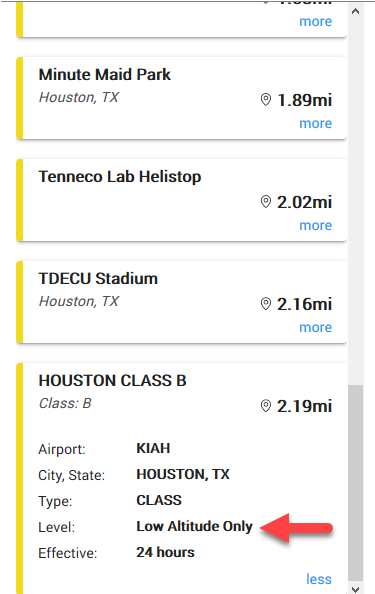Expand more details for TDECU Stadium

click(x=316, y=327)
